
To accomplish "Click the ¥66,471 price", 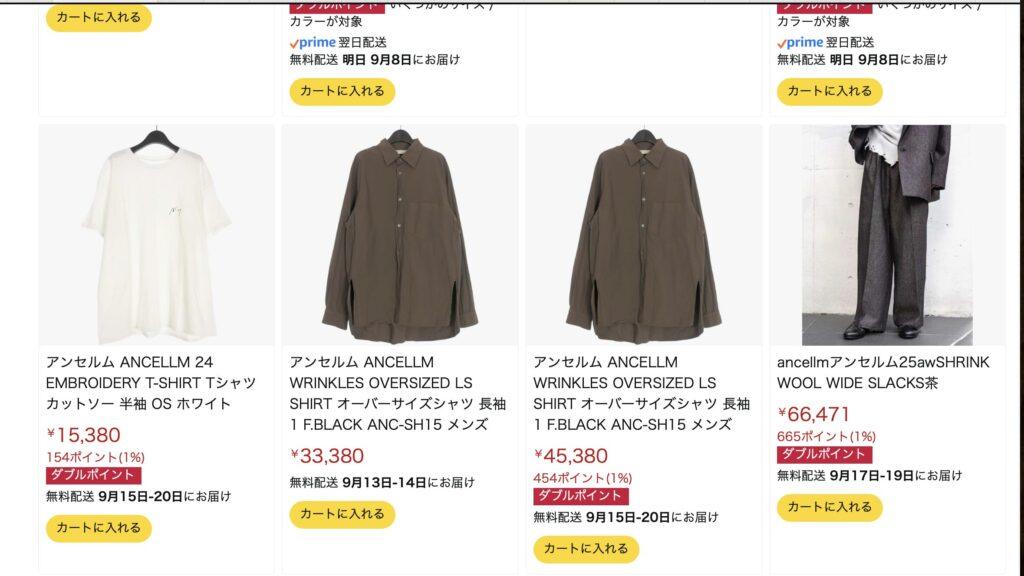I will tap(814, 414).
